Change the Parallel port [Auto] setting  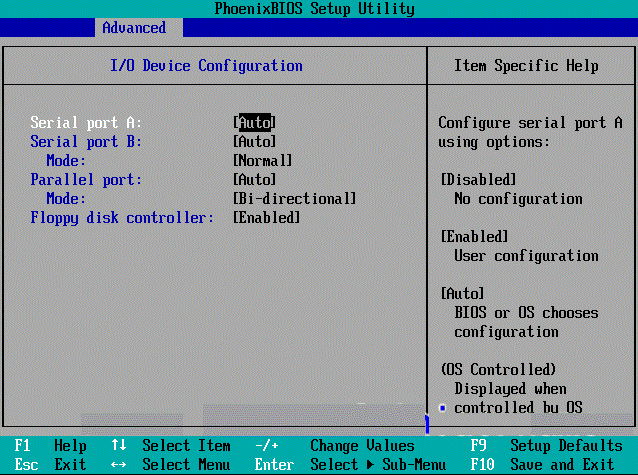pos(254,179)
